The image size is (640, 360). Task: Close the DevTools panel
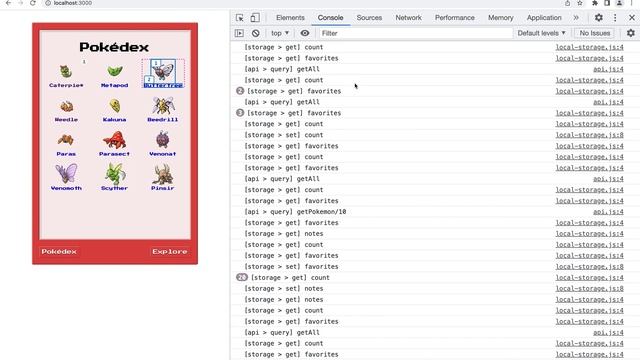(631, 18)
